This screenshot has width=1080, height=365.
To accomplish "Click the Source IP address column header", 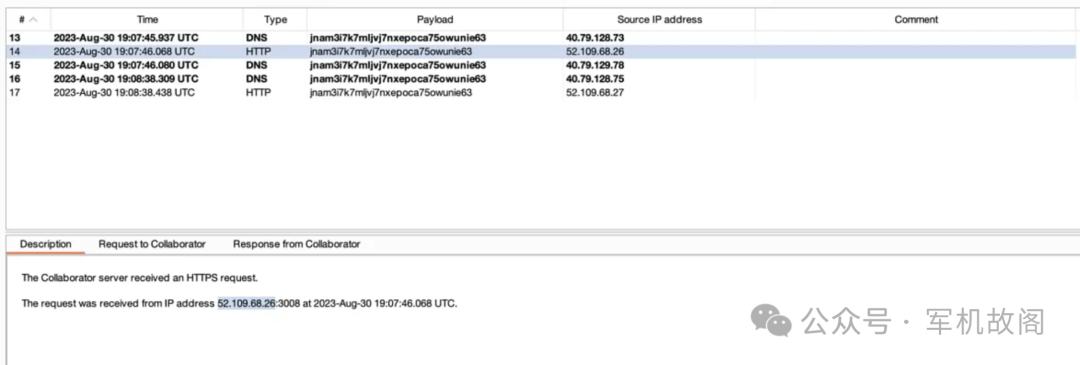I will click(x=659, y=19).
